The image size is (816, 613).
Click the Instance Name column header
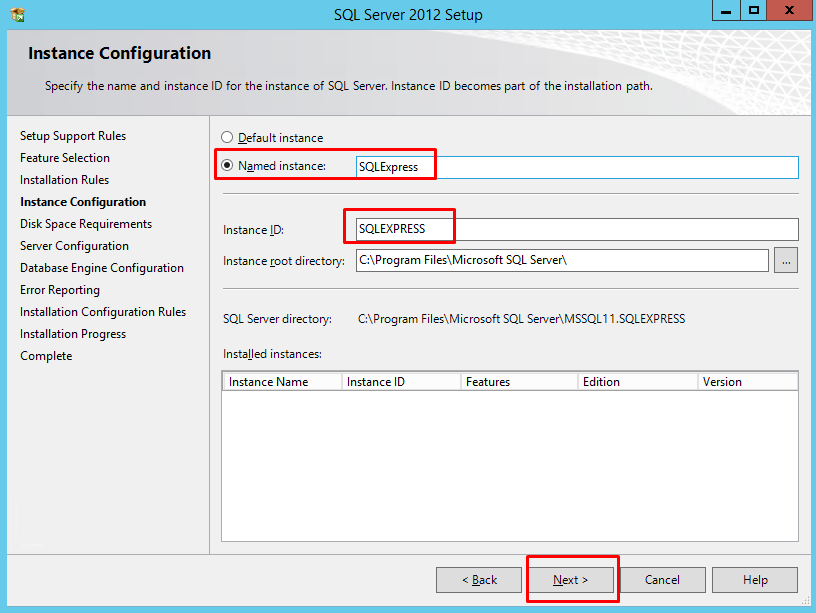(282, 382)
